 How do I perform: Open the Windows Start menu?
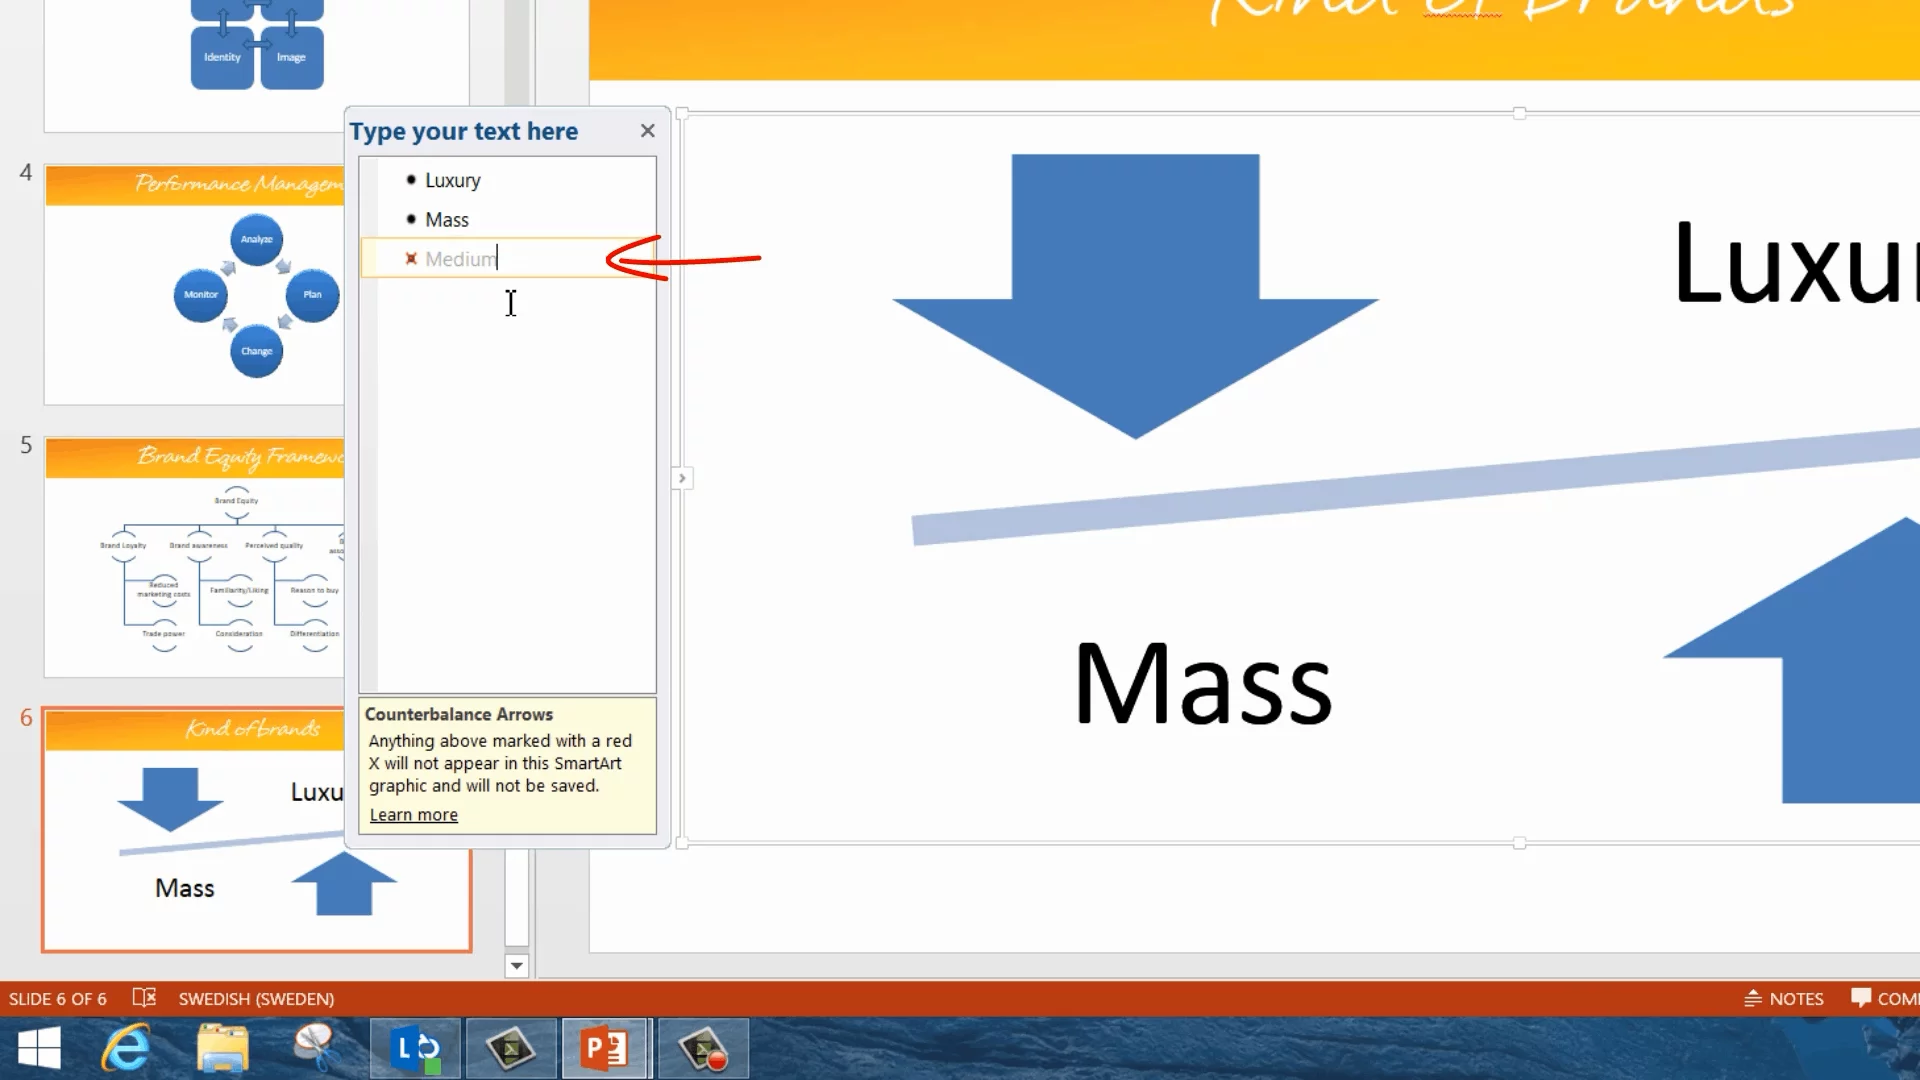[40, 1049]
